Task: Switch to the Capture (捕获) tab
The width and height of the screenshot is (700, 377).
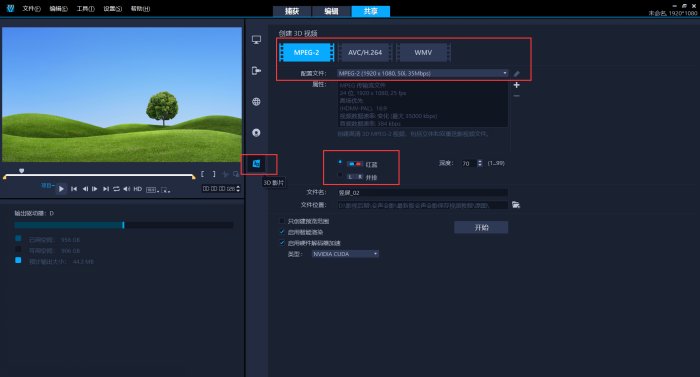Action: point(292,11)
